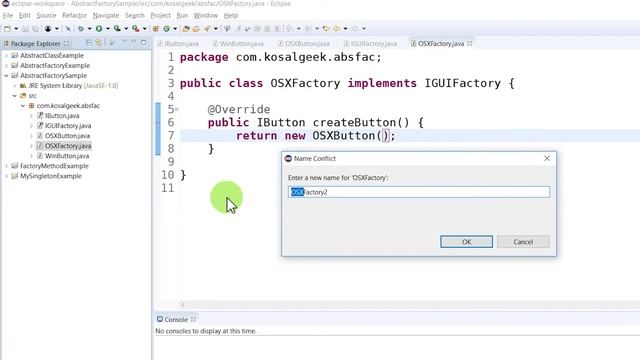640x360 pixels.
Task: Select the Console tab
Action: click(x=176, y=319)
